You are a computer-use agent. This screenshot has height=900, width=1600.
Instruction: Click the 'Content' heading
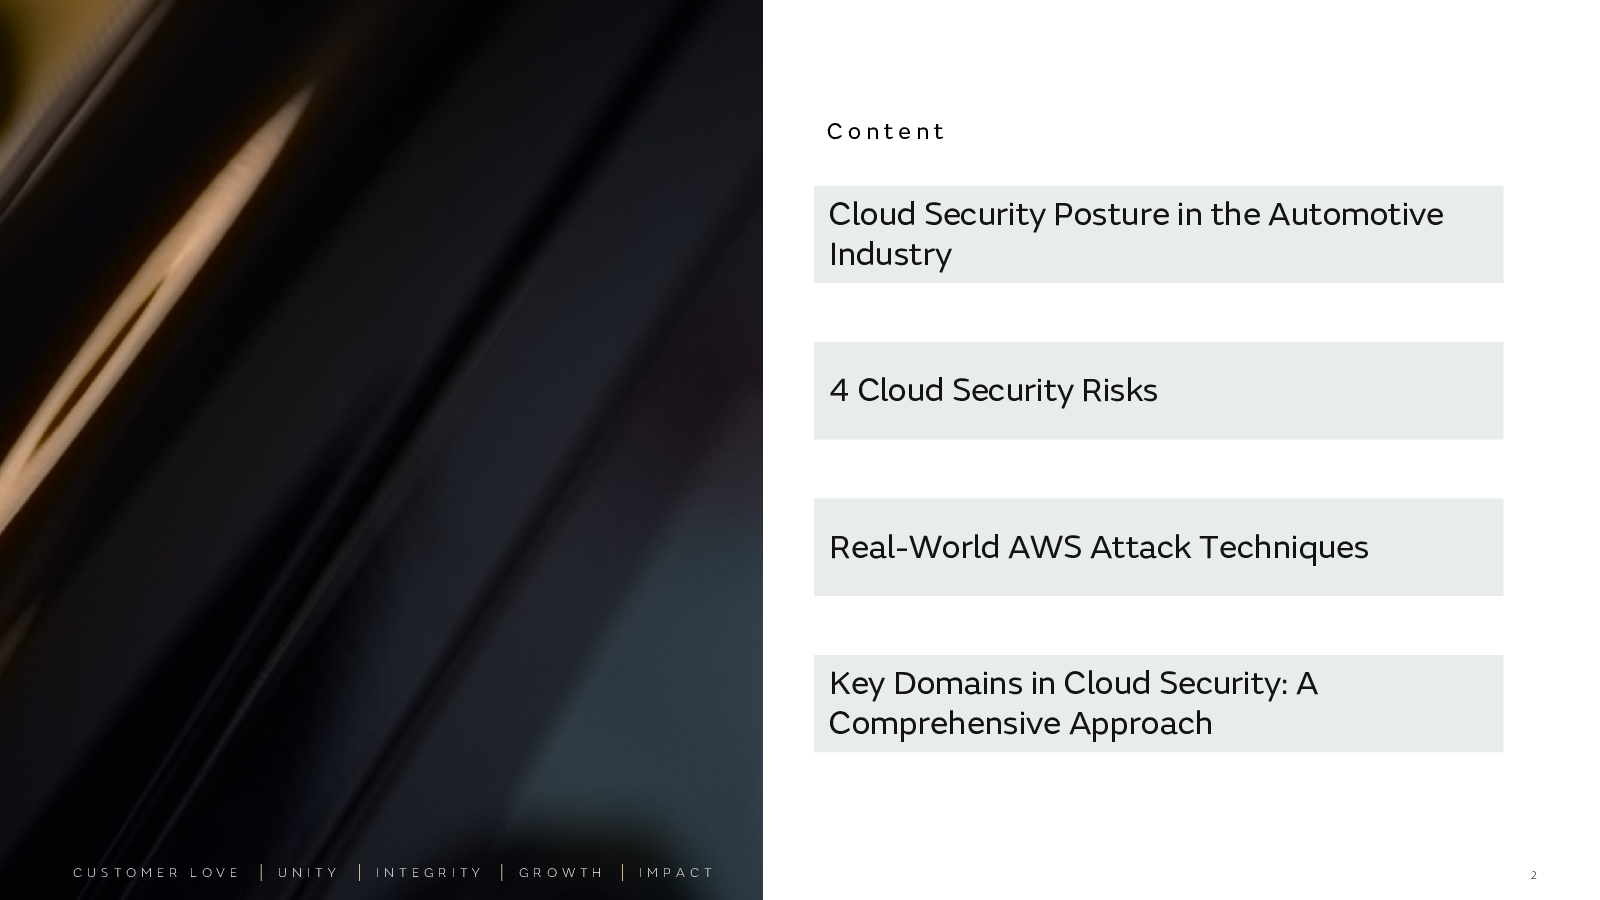click(x=885, y=132)
